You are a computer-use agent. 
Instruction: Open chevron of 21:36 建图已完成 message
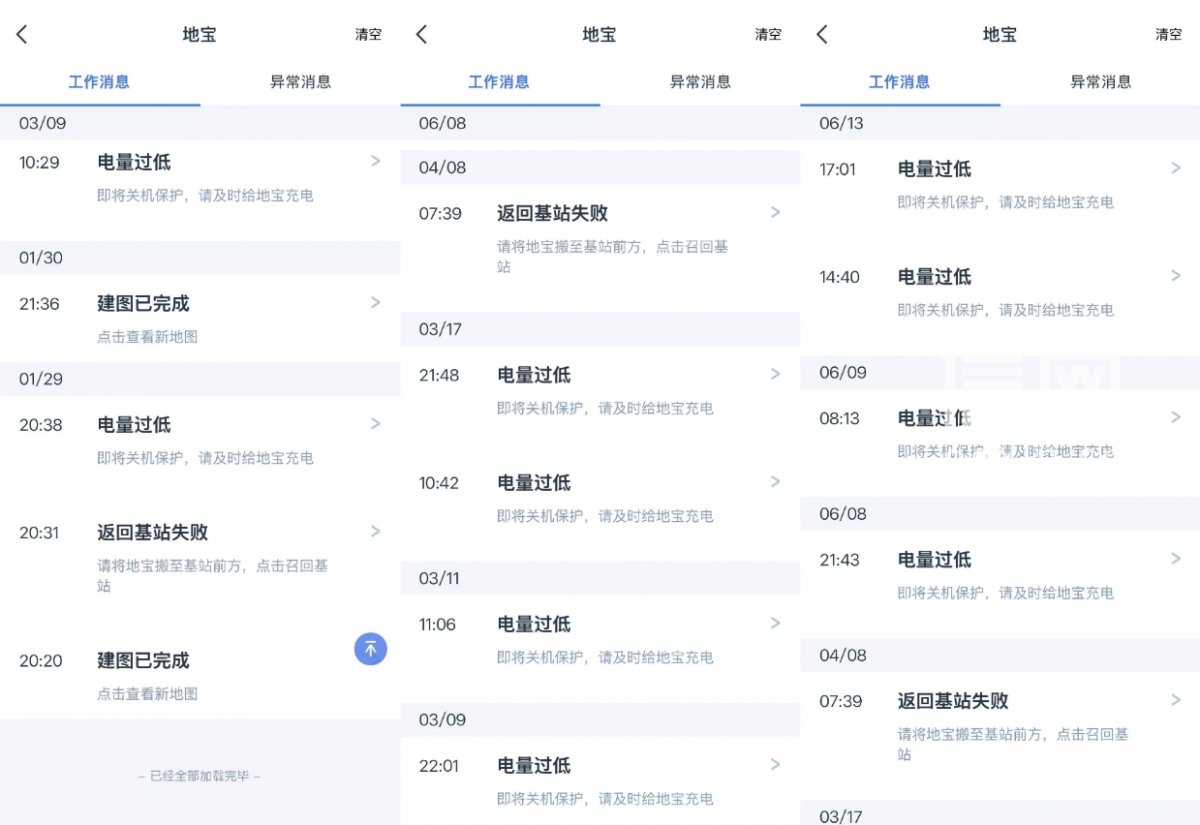click(376, 302)
